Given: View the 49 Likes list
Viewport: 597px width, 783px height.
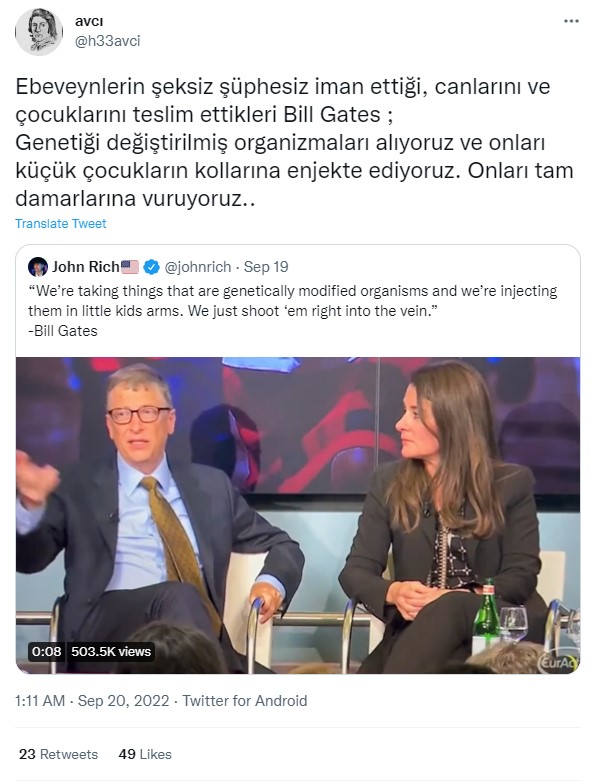Looking at the screenshot, I should tap(145, 754).
